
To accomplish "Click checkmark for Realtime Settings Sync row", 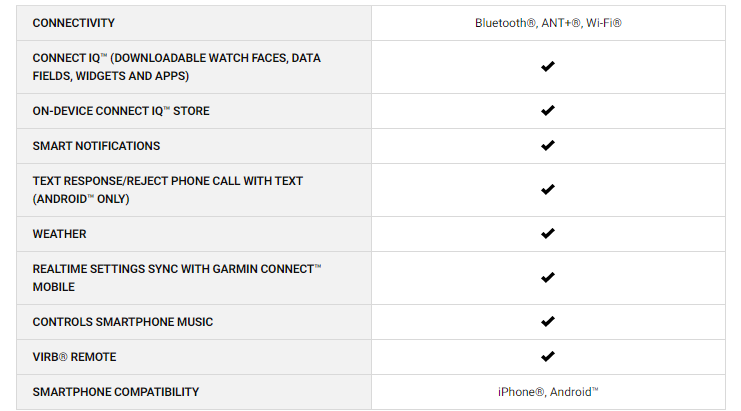I will pyautogui.click(x=547, y=278).
